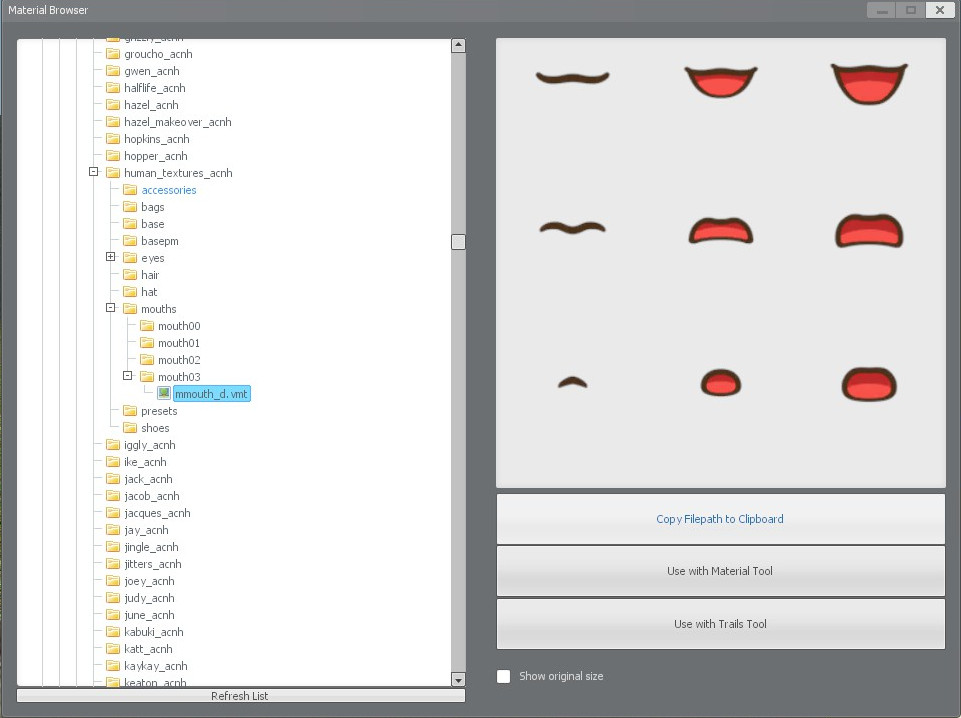Select the ike_acnh tree row
The width and height of the screenshot is (961, 718).
145,462
